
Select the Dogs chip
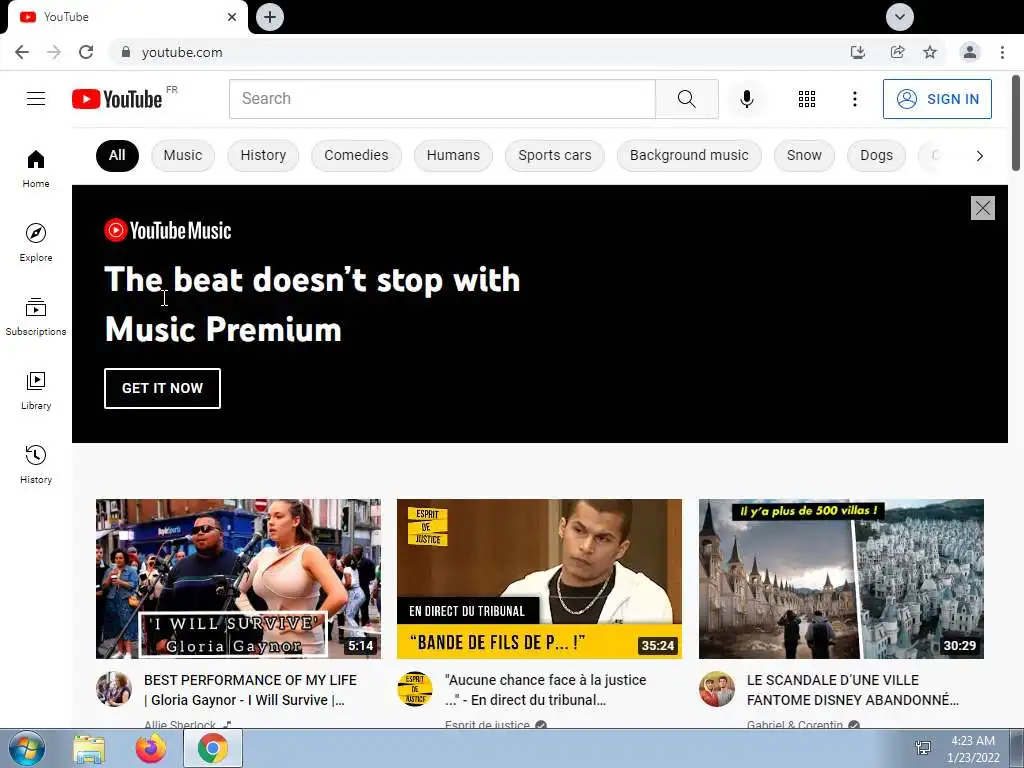click(876, 155)
